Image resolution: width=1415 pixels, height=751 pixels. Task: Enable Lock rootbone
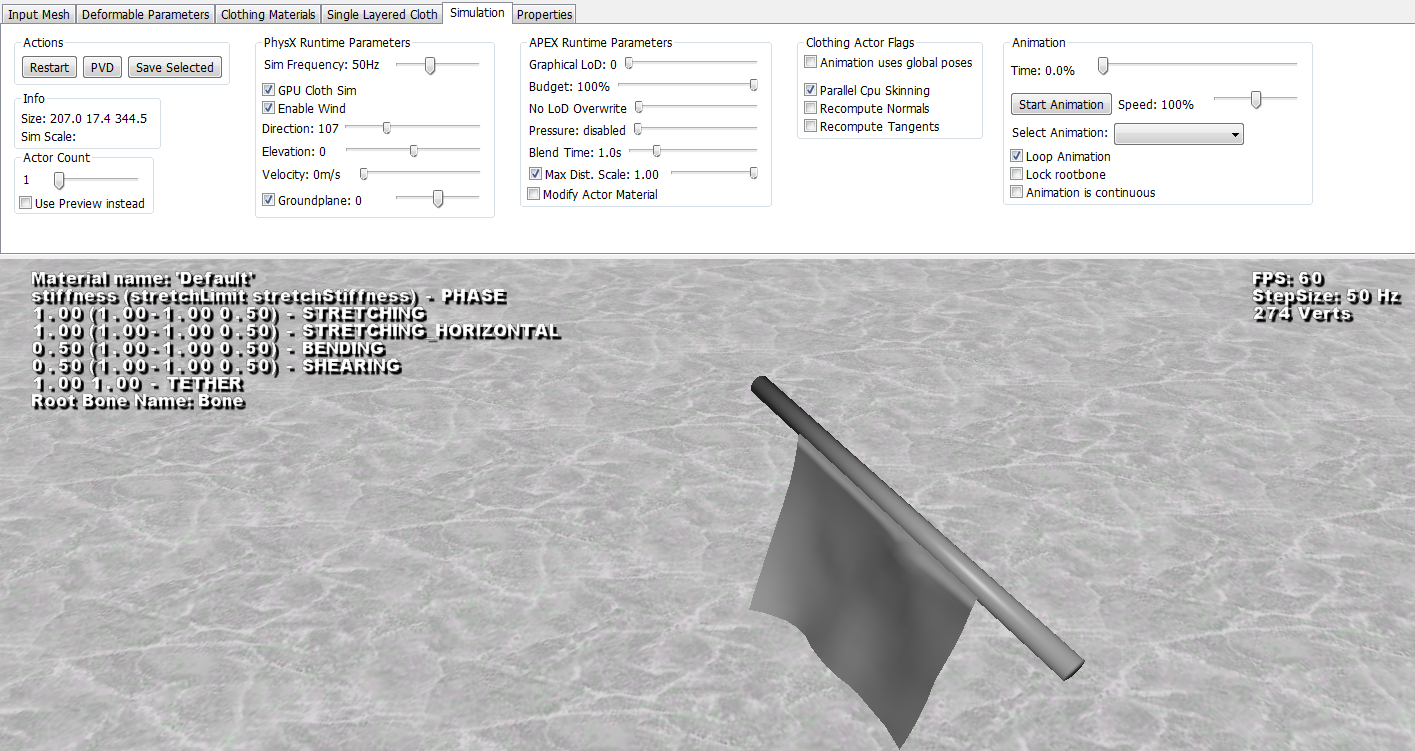(1017, 173)
